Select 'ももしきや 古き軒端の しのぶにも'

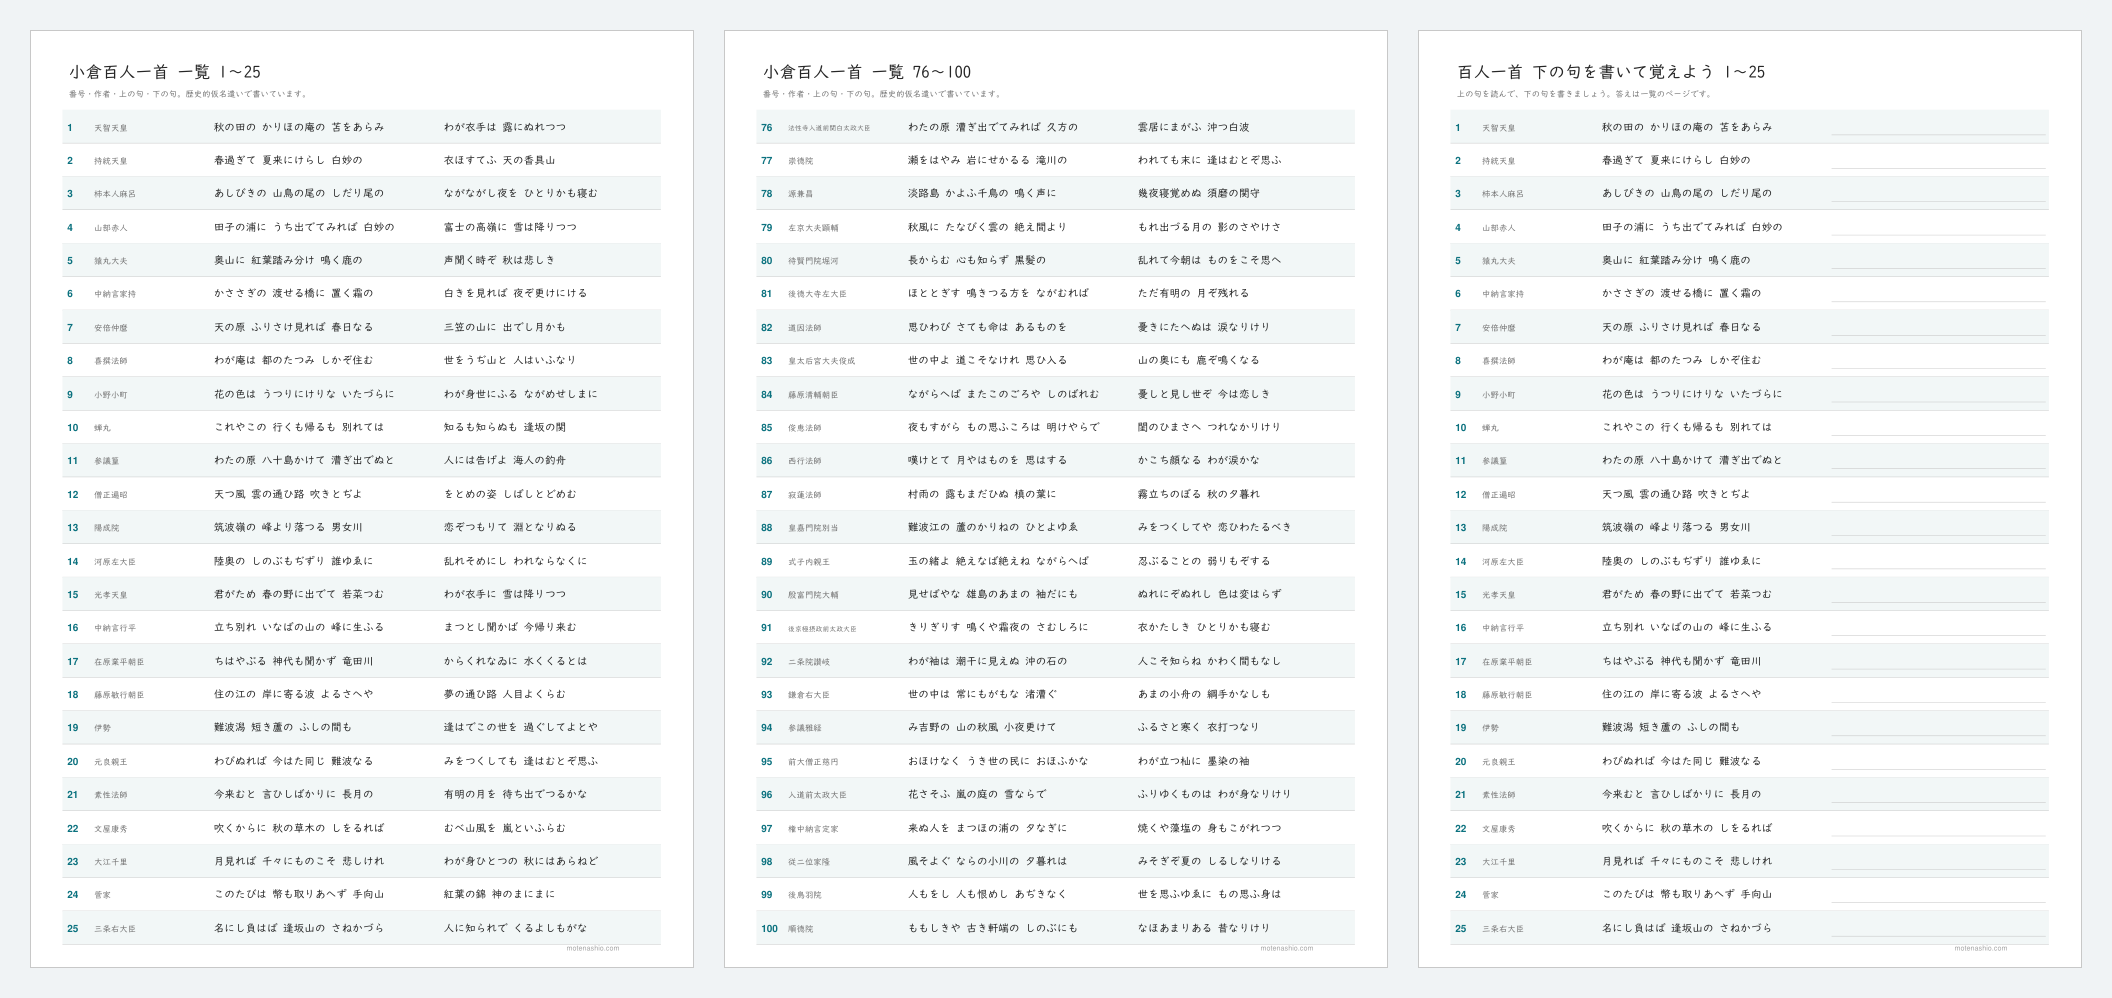tap(992, 928)
